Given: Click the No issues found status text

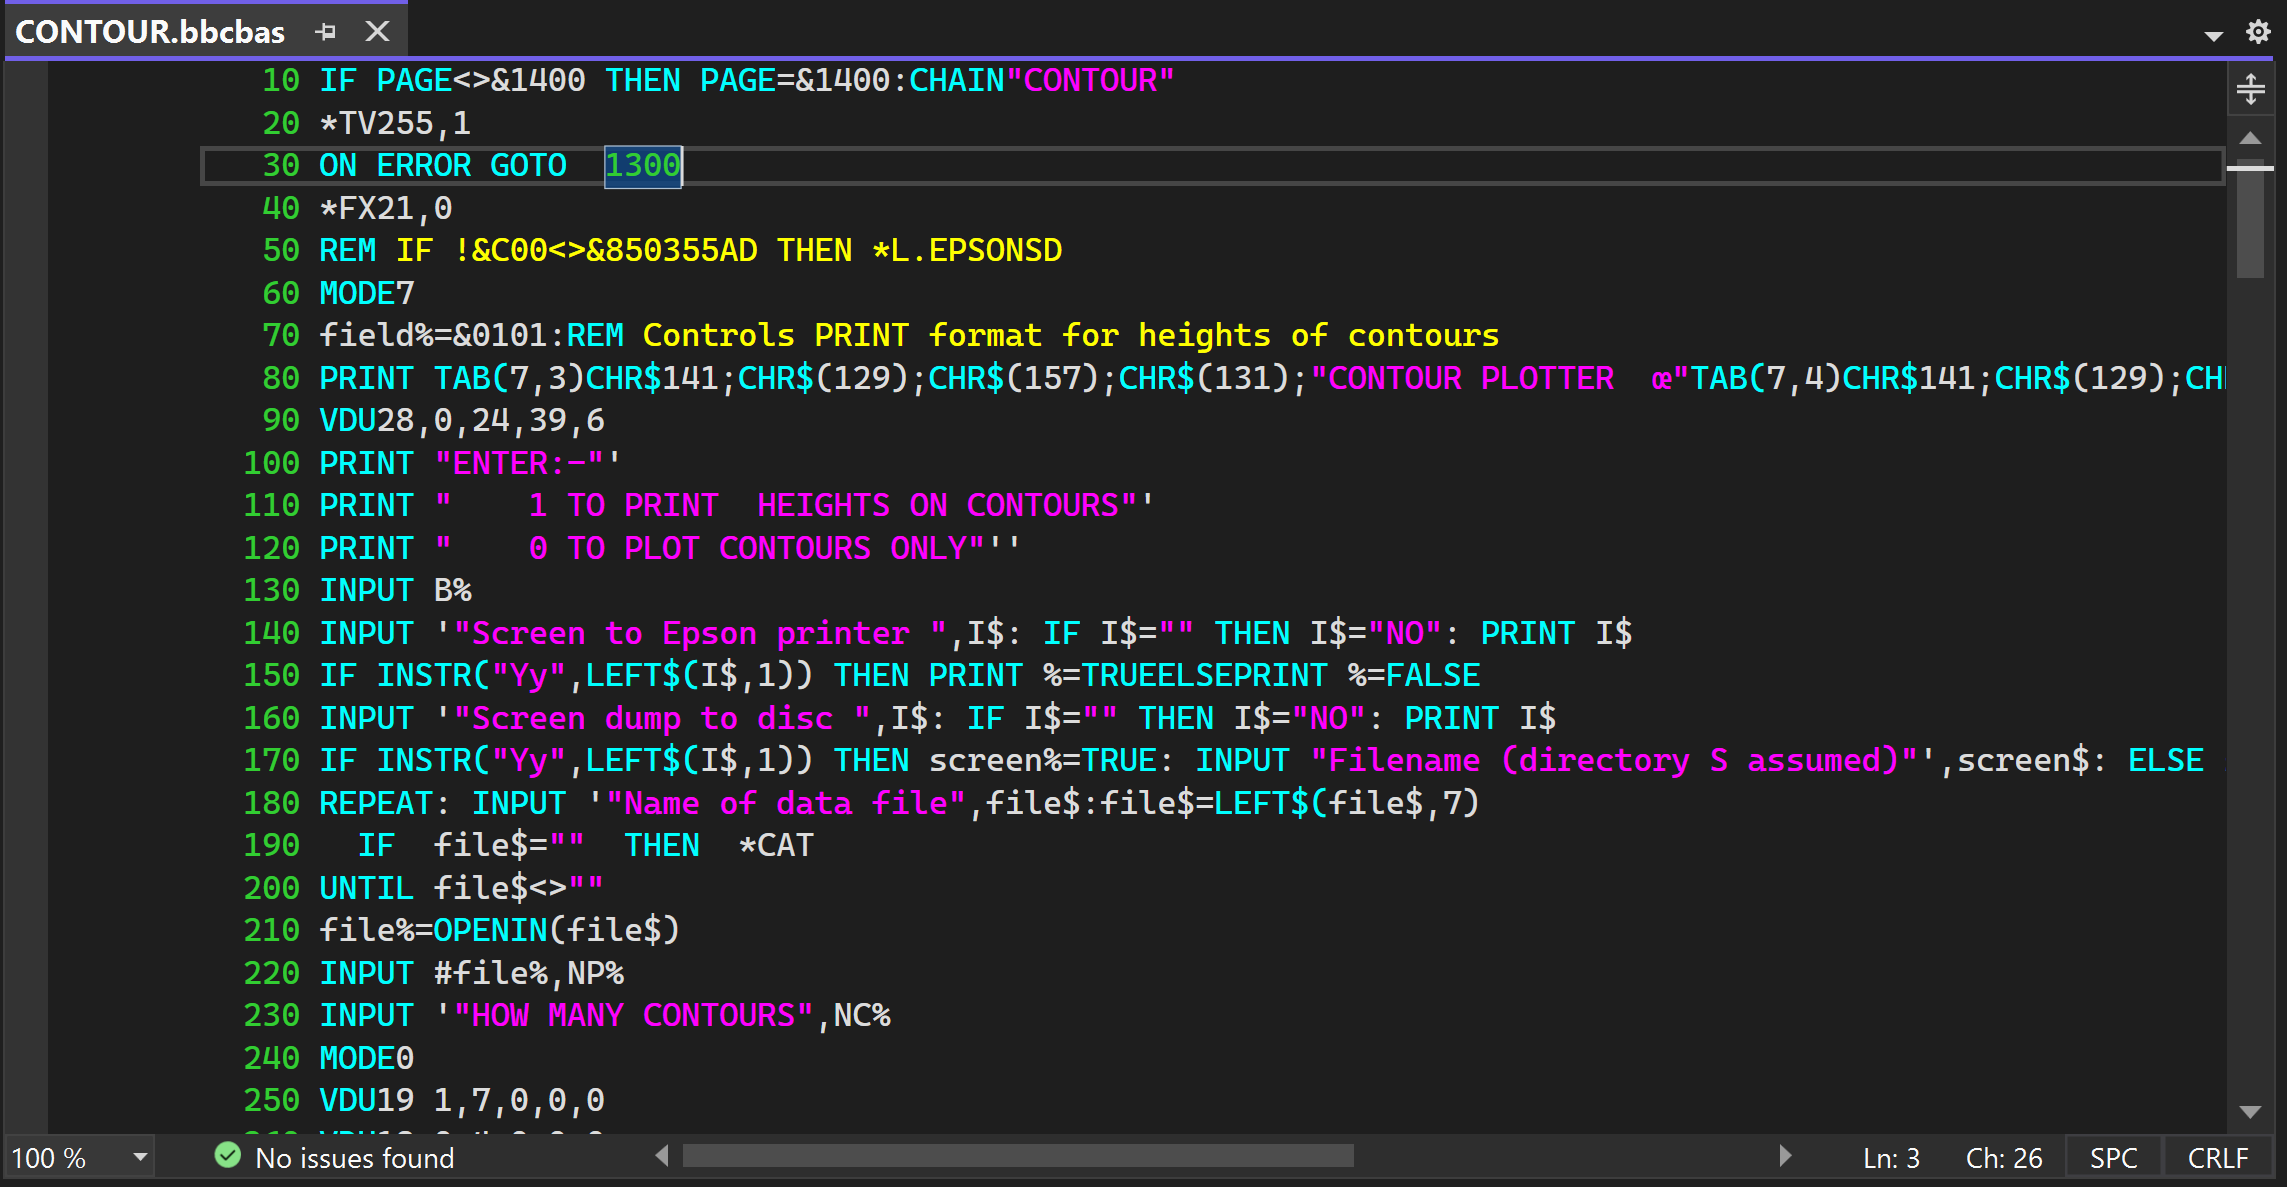Looking at the screenshot, I should point(355,1158).
